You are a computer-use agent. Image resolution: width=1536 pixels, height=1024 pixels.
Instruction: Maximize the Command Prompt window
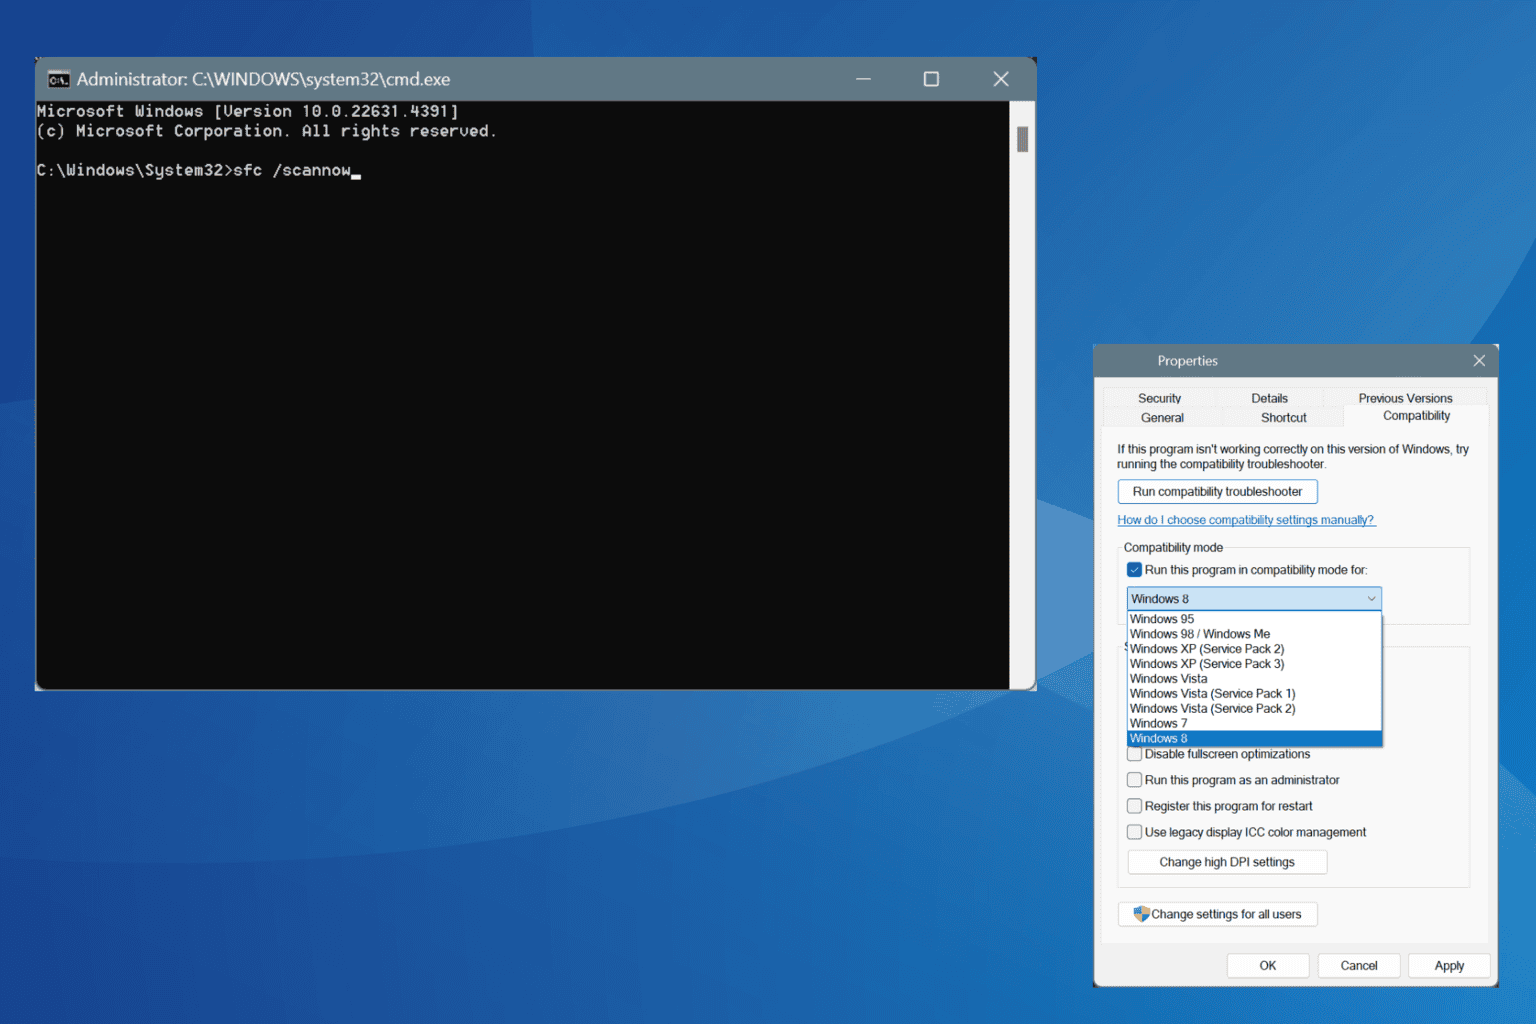(x=931, y=79)
